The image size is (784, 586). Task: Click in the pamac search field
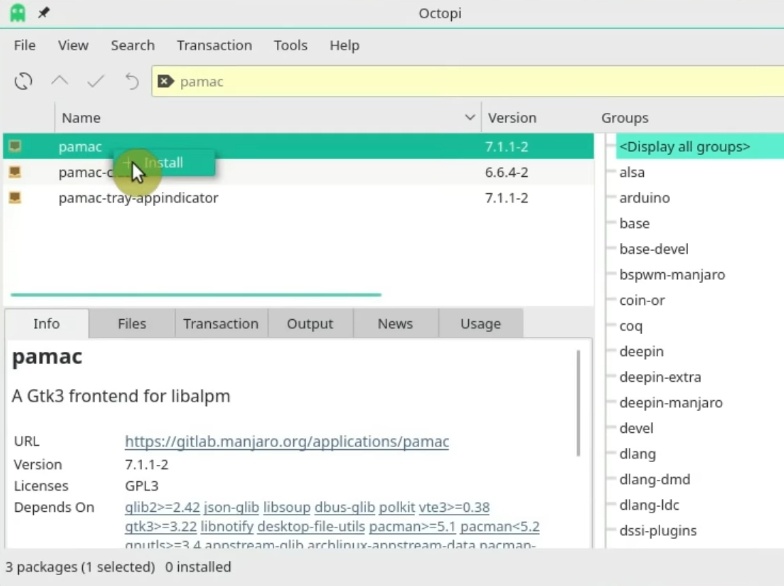pyautogui.click(x=470, y=81)
